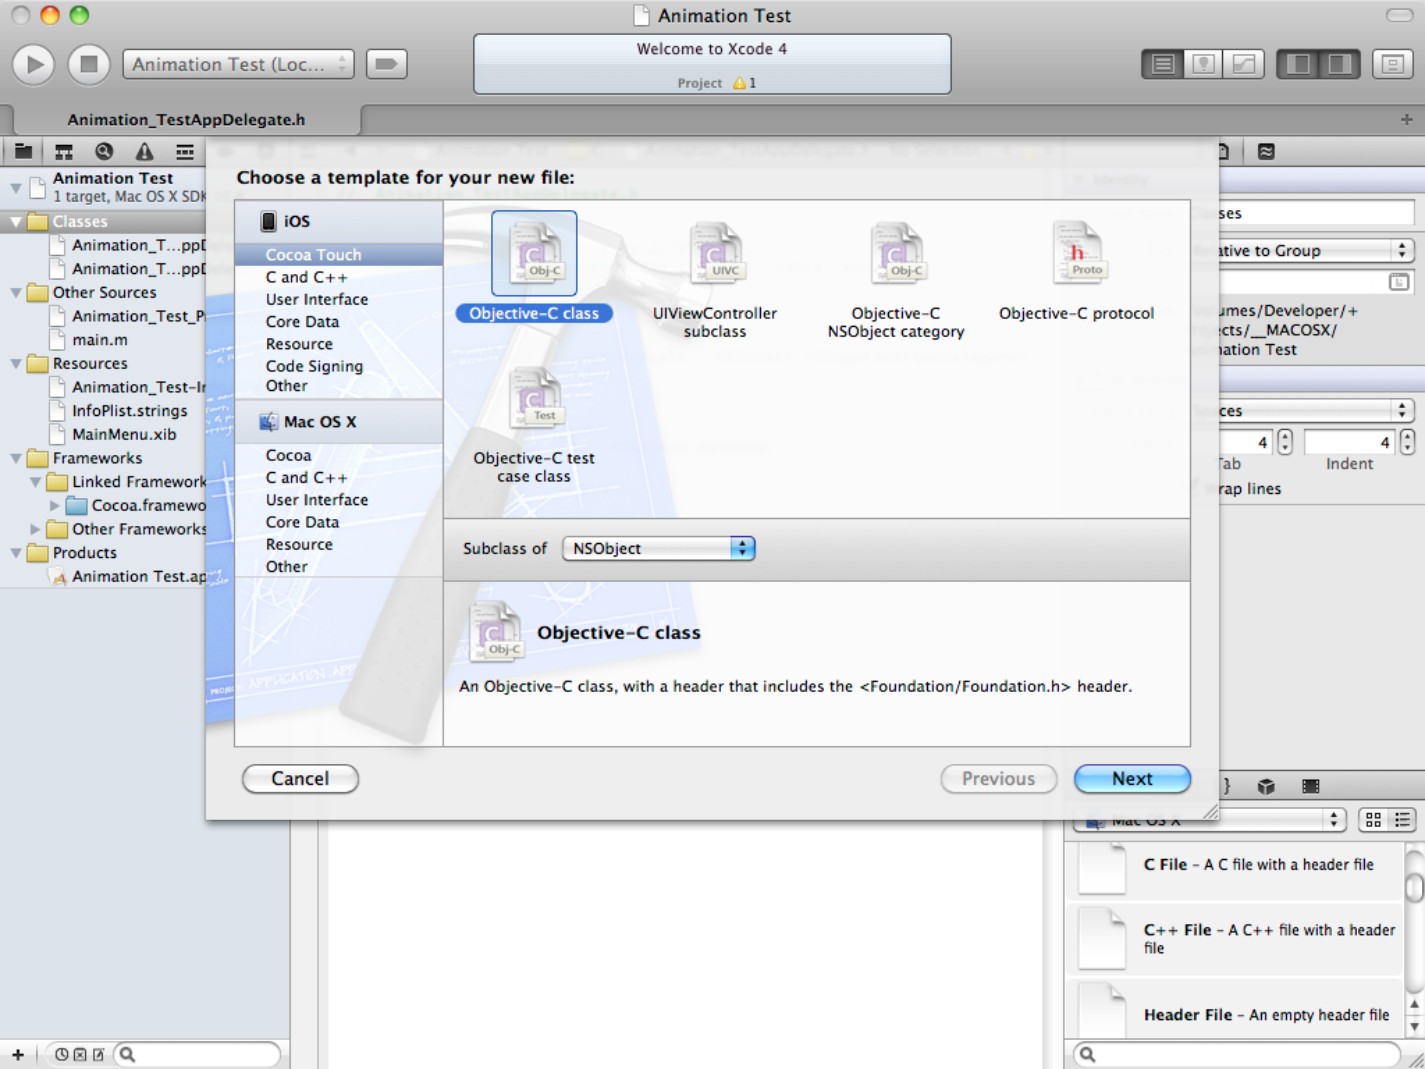1425x1069 pixels.
Task: Add new item with plus button
Action: (17, 1054)
